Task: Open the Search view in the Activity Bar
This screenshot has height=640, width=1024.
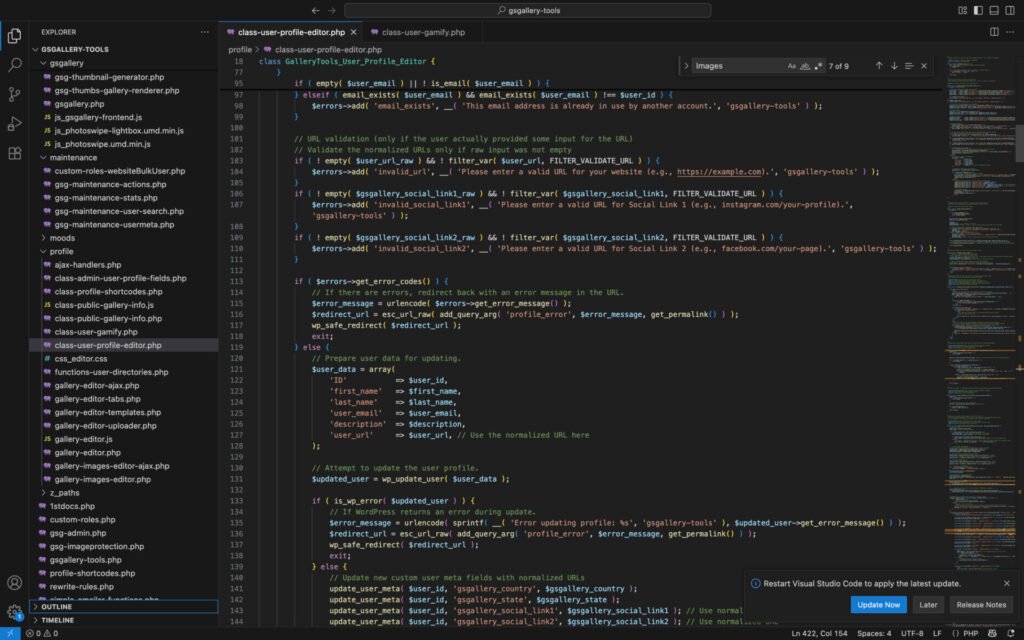Action: coord(13,65)
